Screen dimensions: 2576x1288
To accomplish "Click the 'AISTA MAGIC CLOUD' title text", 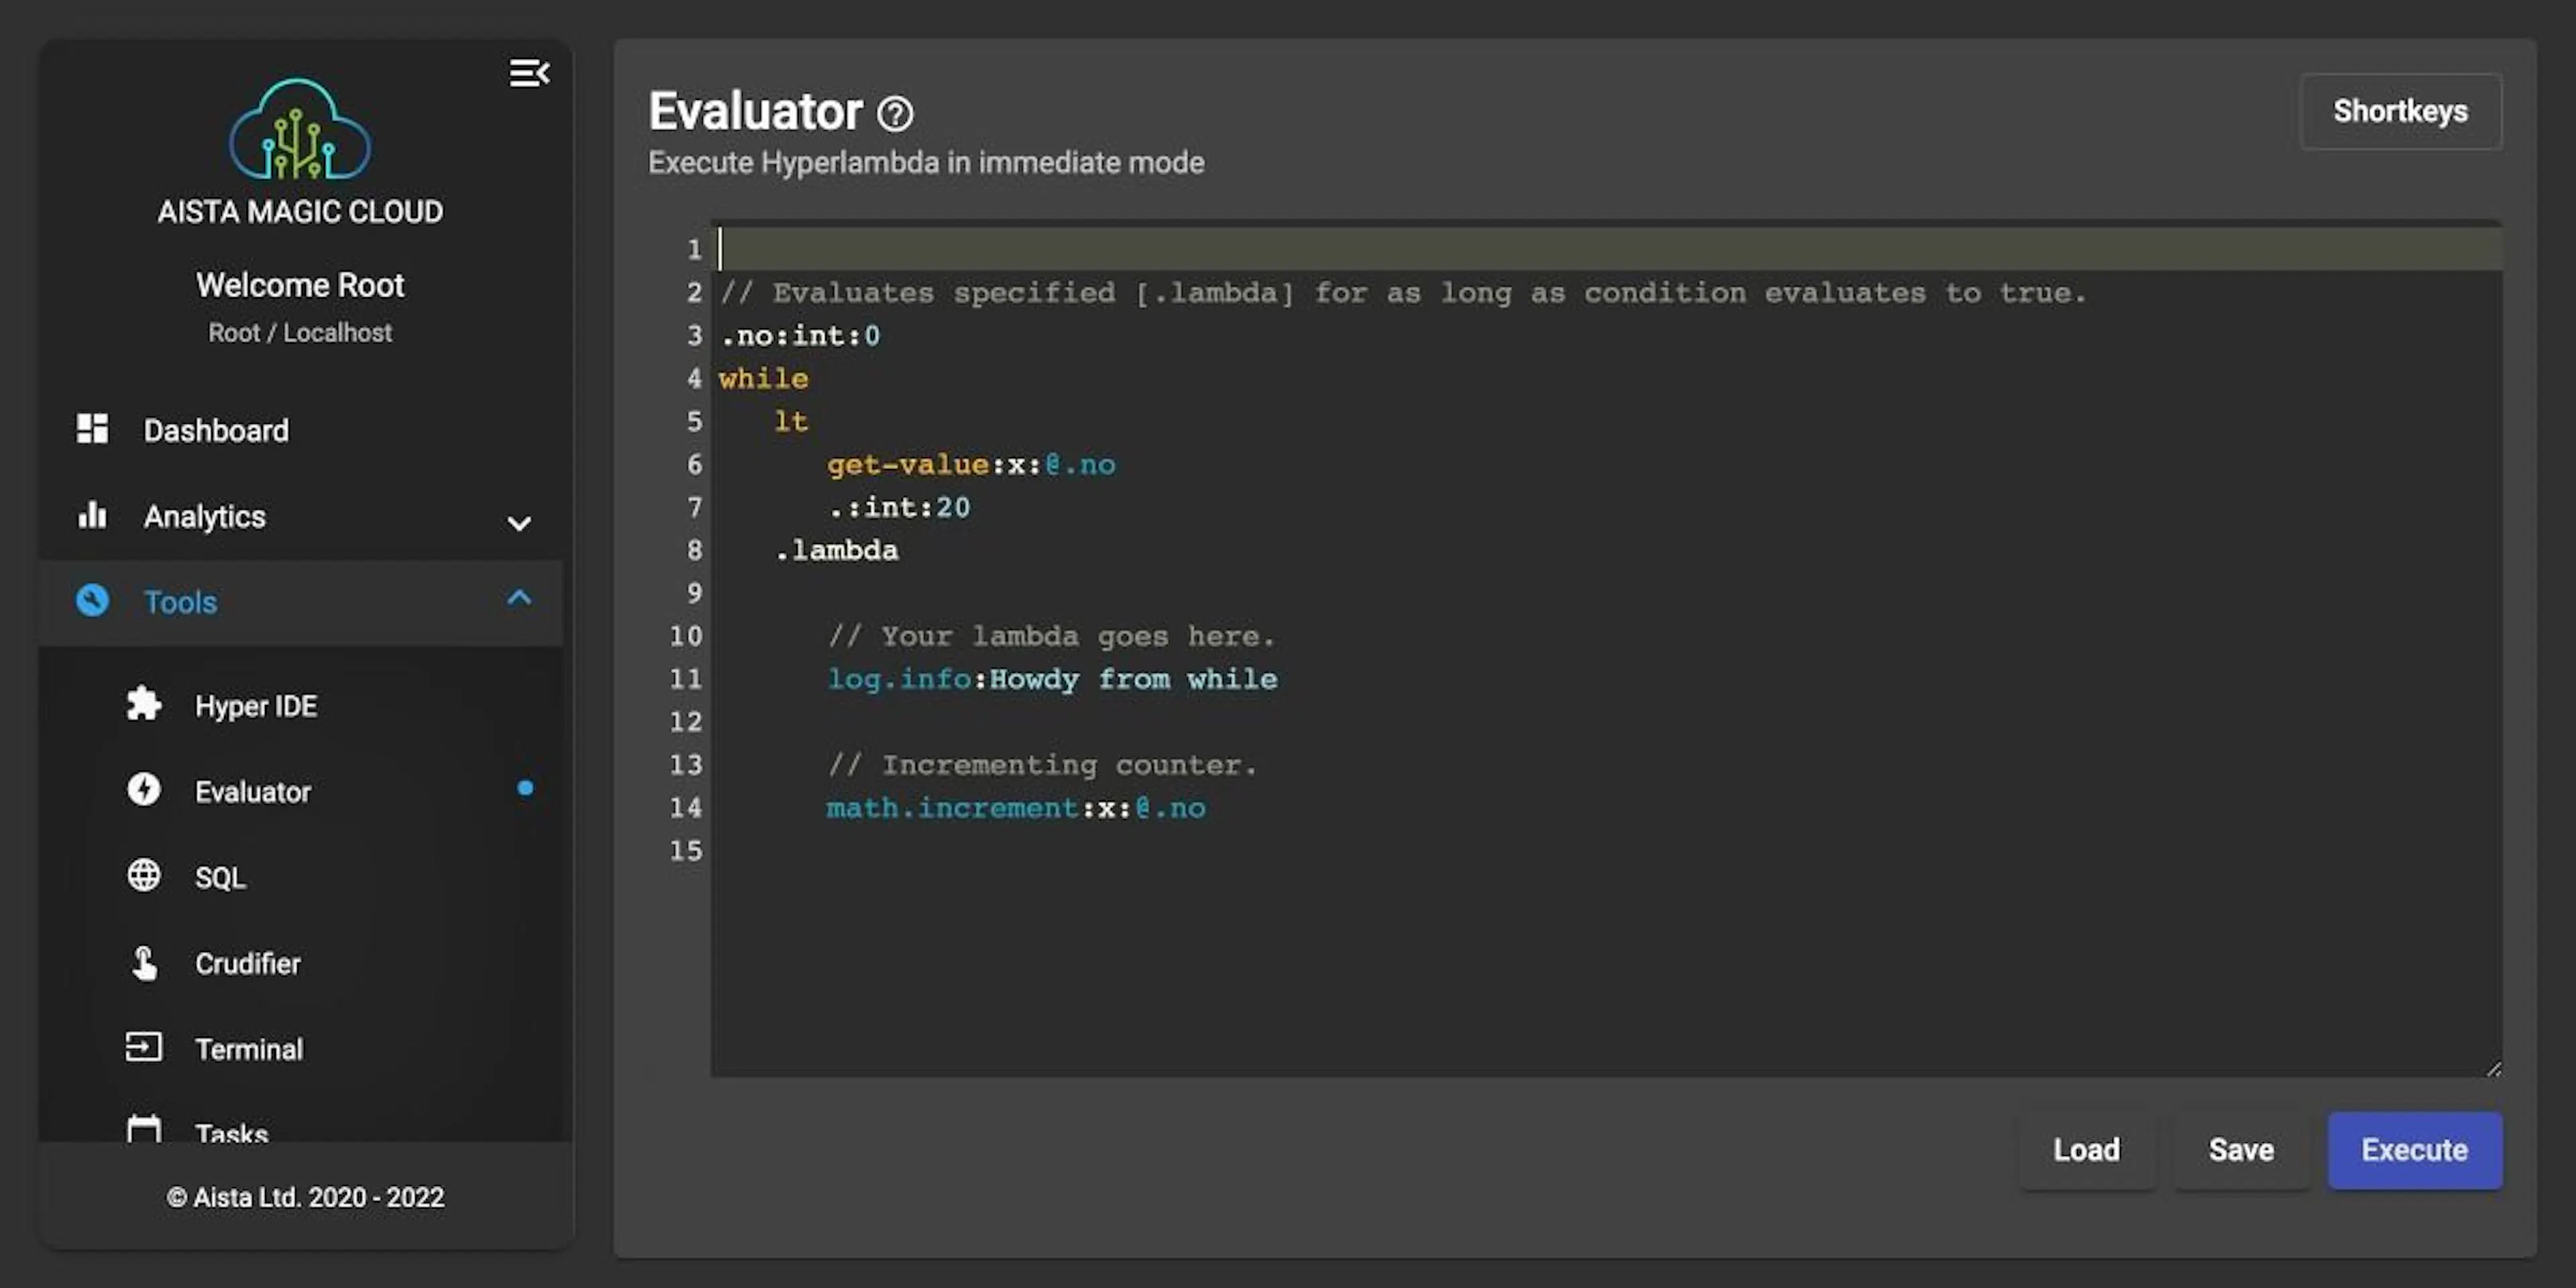I will click(x=300, y=212).
